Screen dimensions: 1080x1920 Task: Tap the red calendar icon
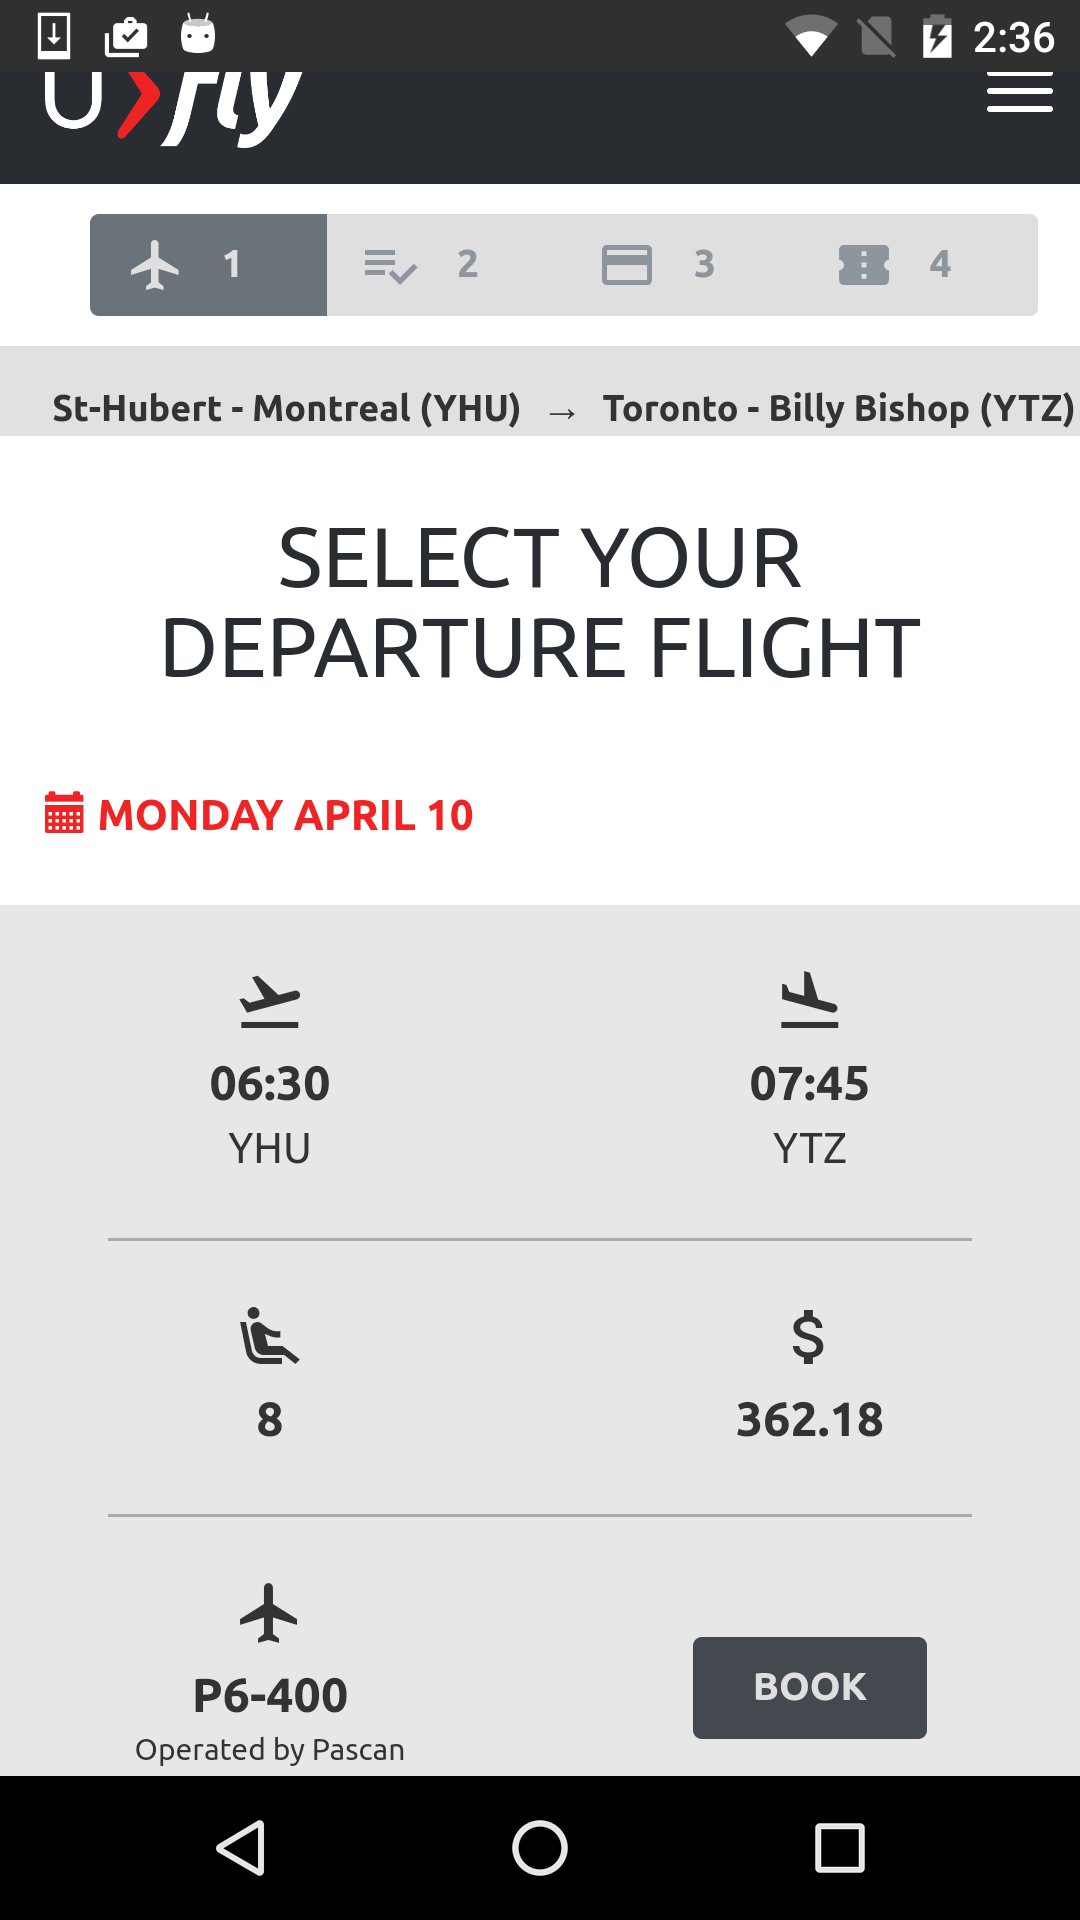click(64, 813)
